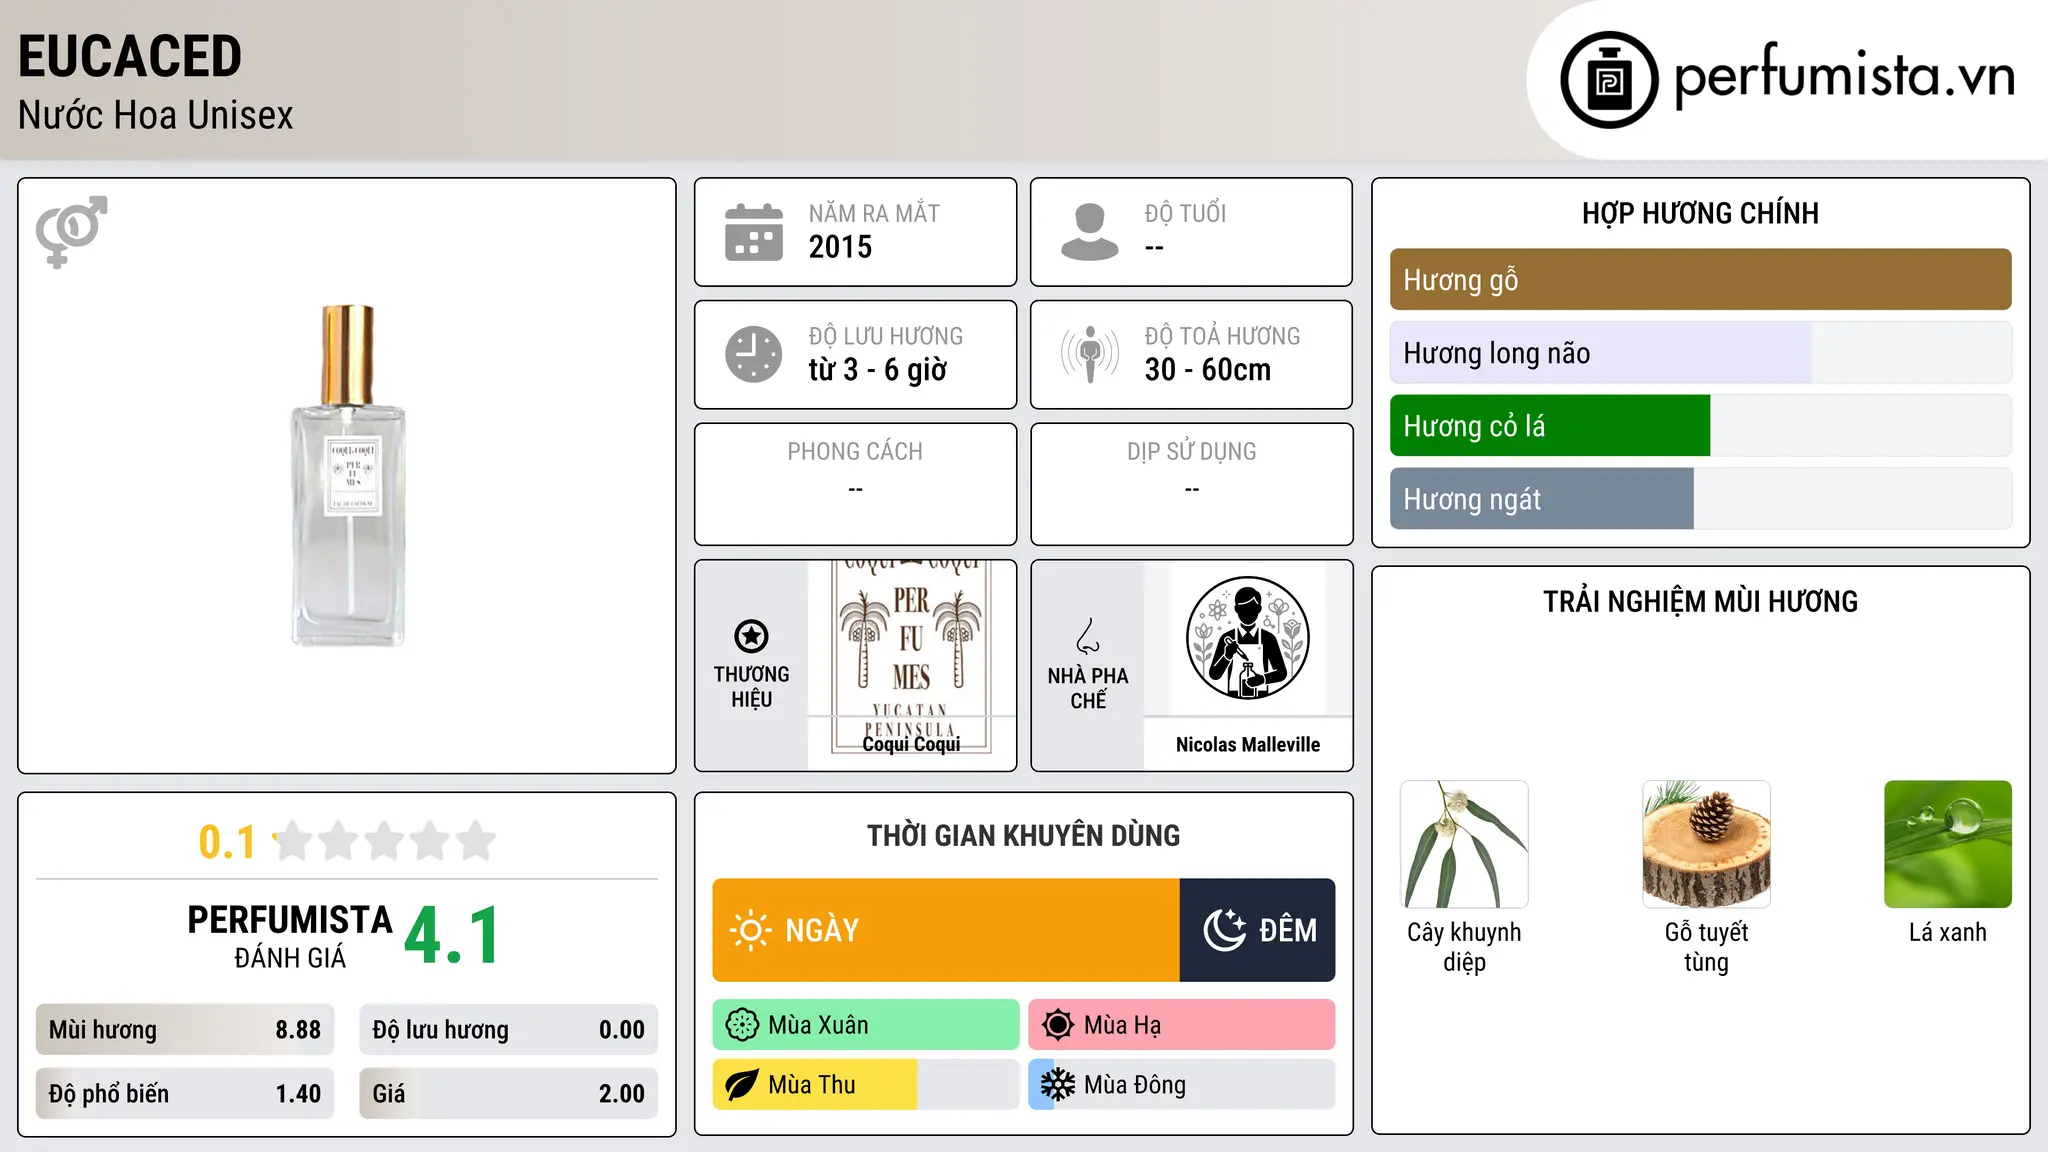Open perfumer Nicolas Malleville's link
The width and height of the screenshot is (2048, 1152).
pos(1248,744)
